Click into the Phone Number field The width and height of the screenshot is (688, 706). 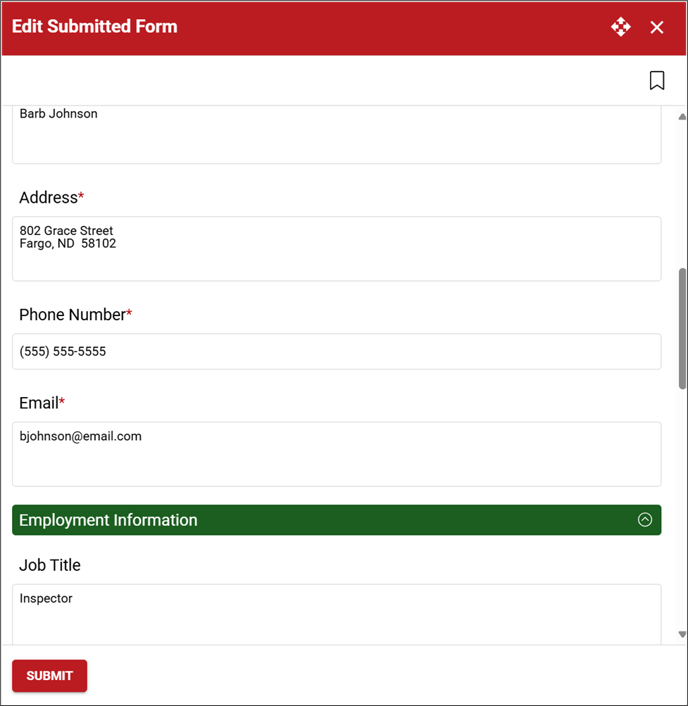[x=336, y=352]
